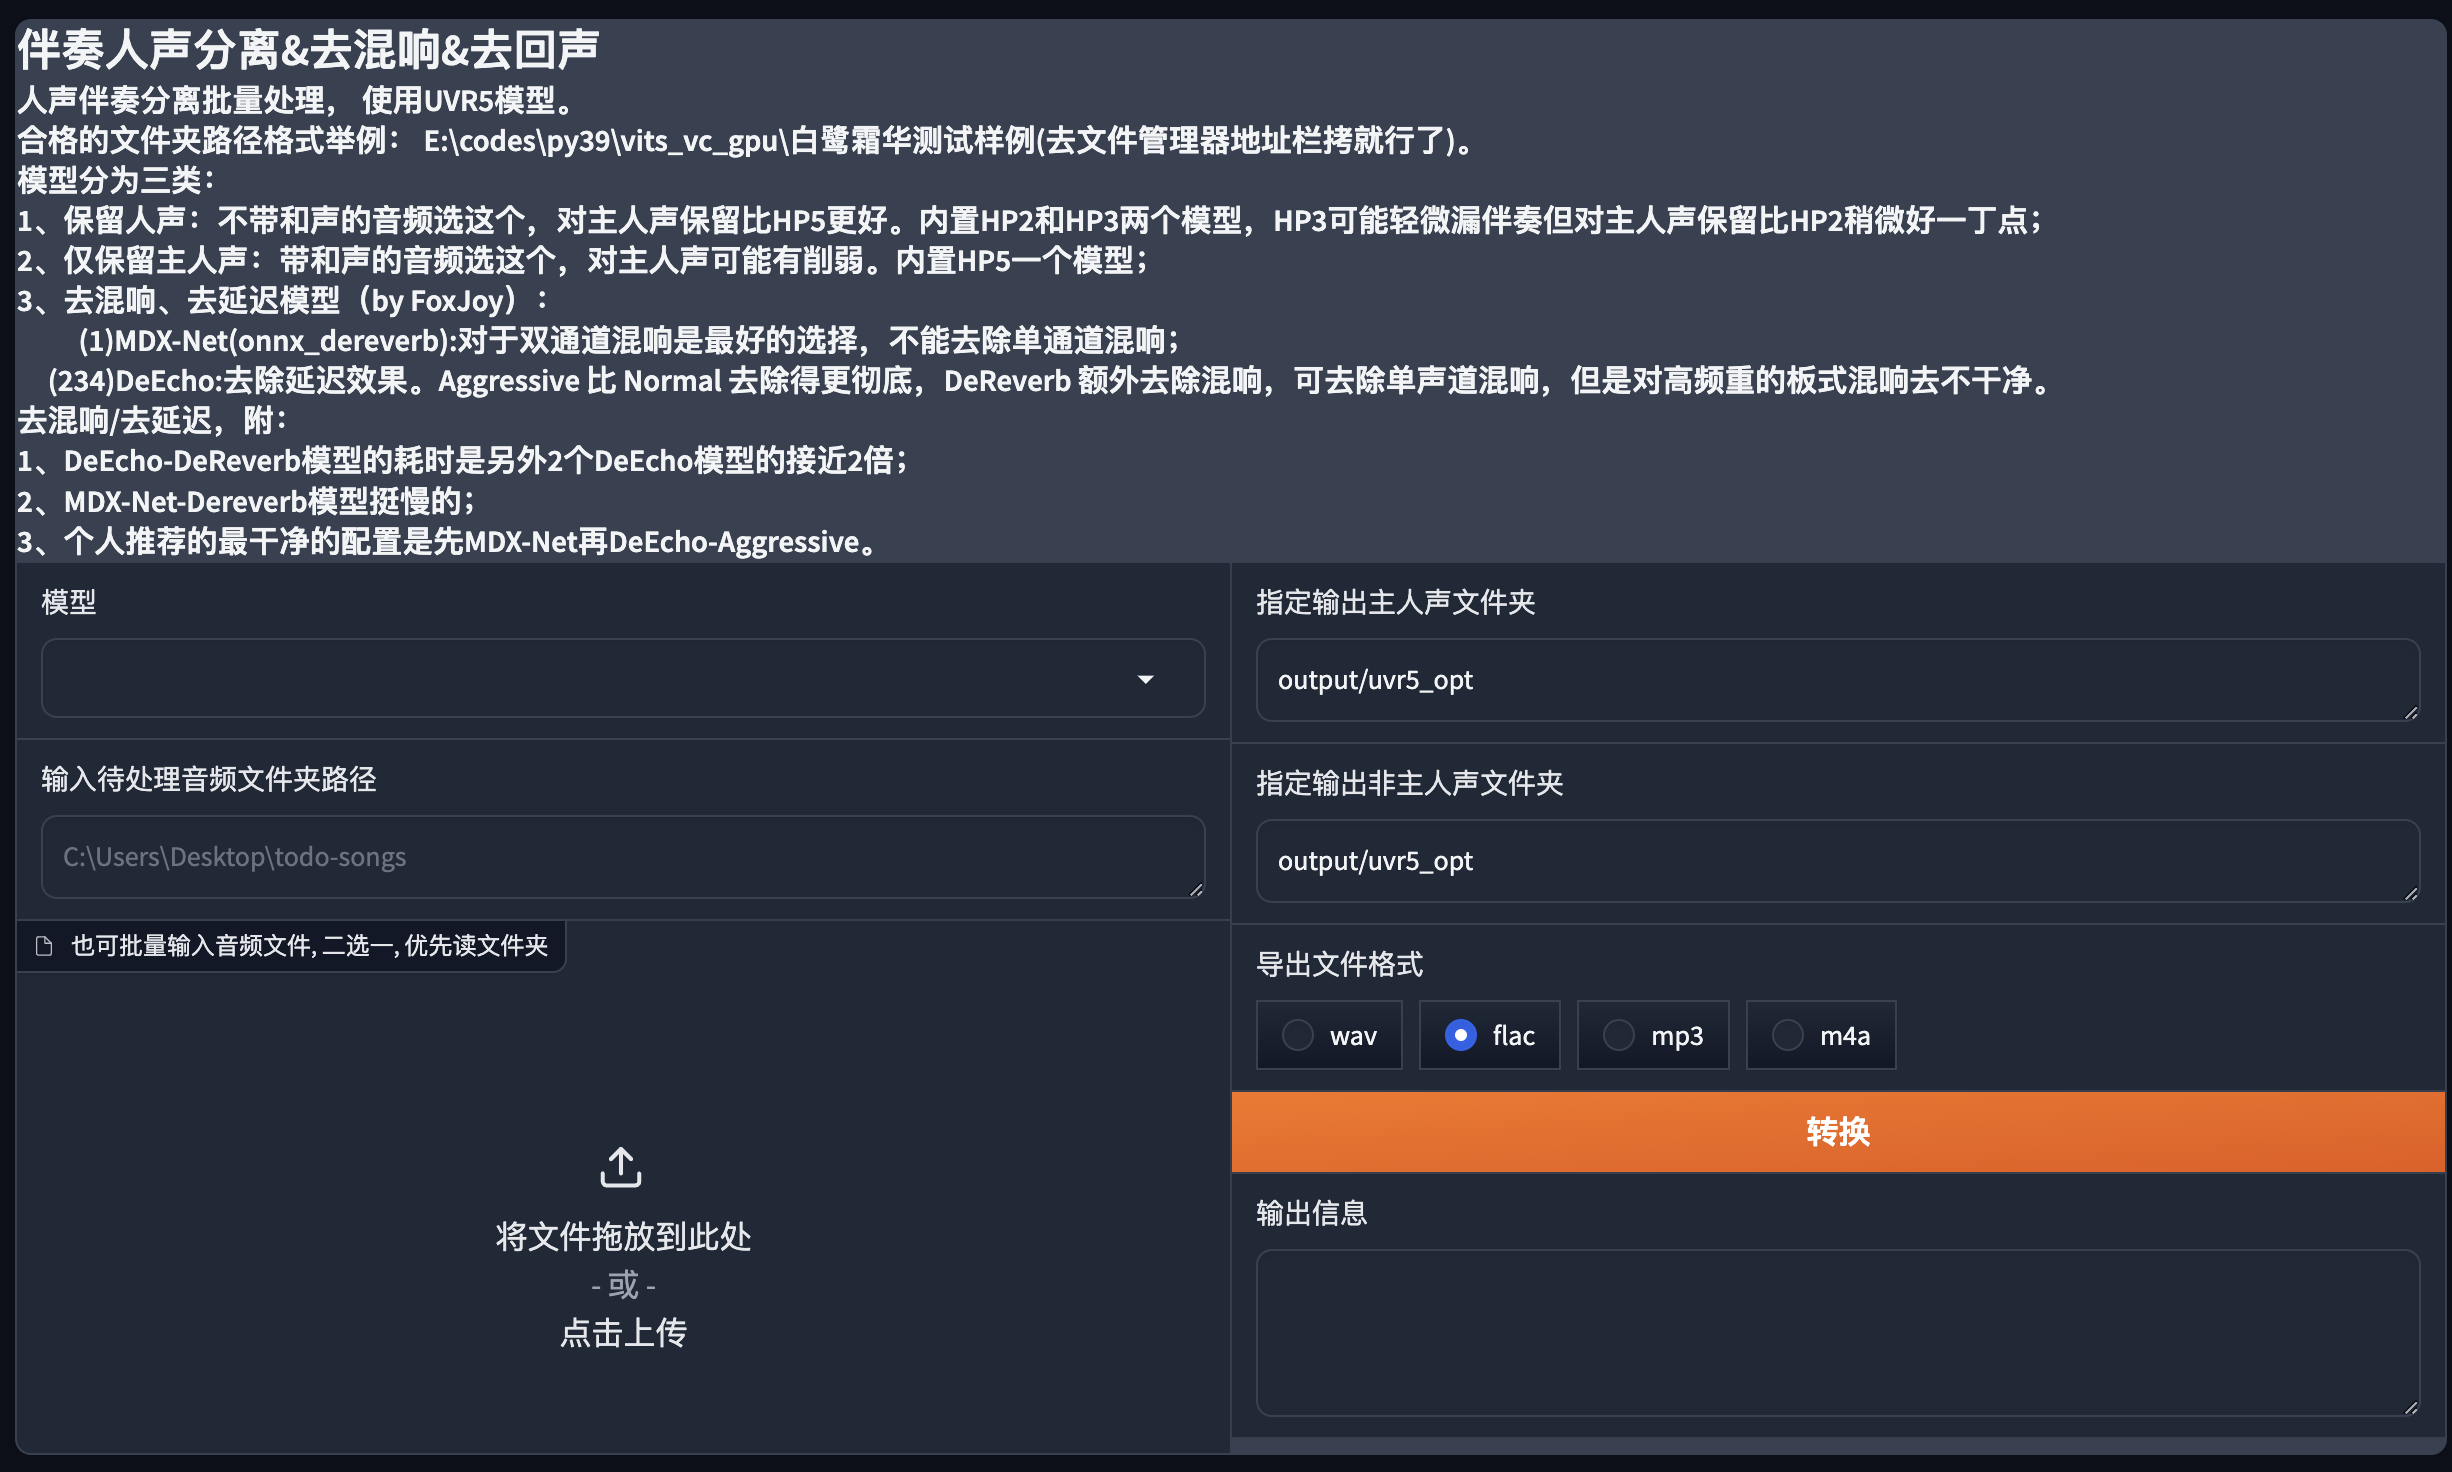Click the 也可批量输入音频文件 label tab
The height and width of the screenshot is (1472, 2452).
tap(309, 946)
